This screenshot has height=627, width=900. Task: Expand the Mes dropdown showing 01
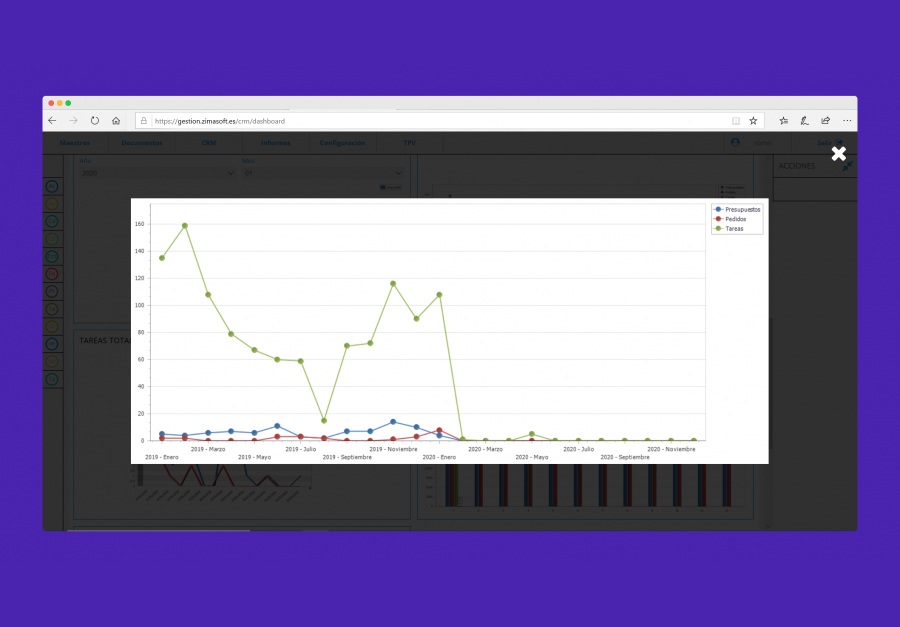pos(323,173)
